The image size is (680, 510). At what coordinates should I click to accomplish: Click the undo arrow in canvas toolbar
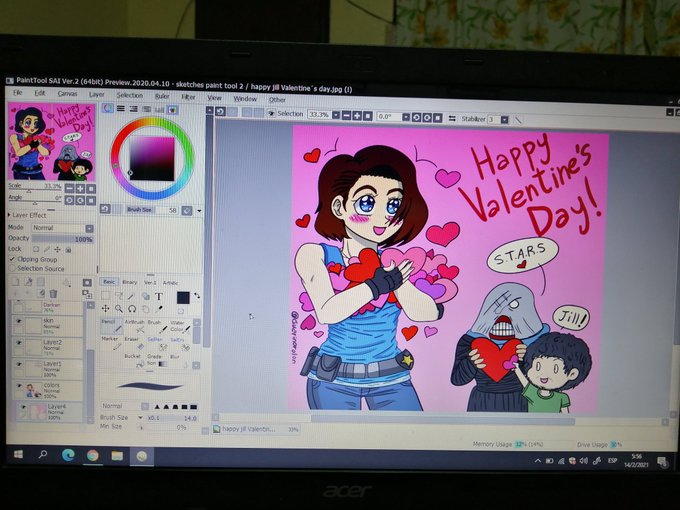point(220,111)
